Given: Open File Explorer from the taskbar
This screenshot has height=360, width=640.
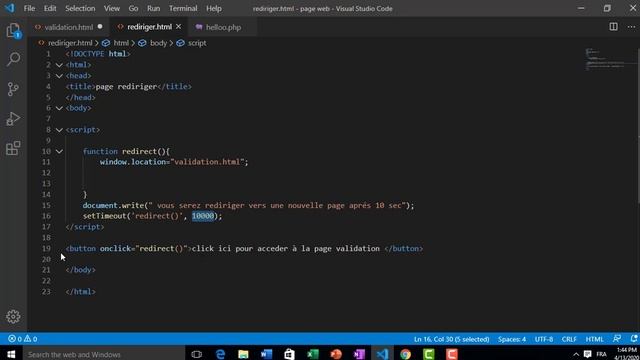Looking at the screenshot, I should [243, 354].
